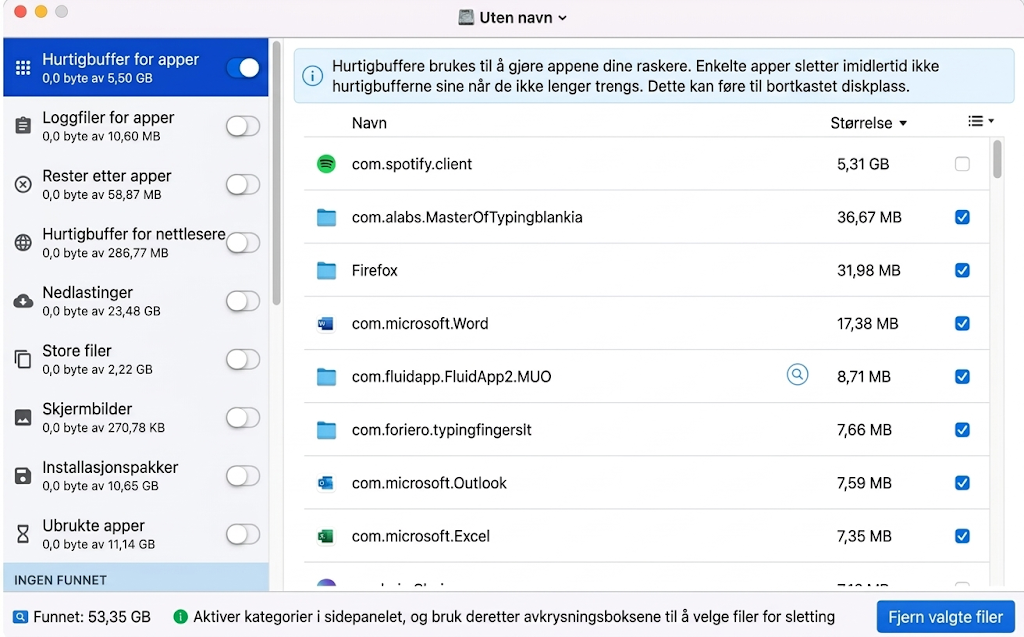Click the picture icon for Skjermbilder
Image resolution: width=1024 pixels, height=637 pixels.
[23, 417]
